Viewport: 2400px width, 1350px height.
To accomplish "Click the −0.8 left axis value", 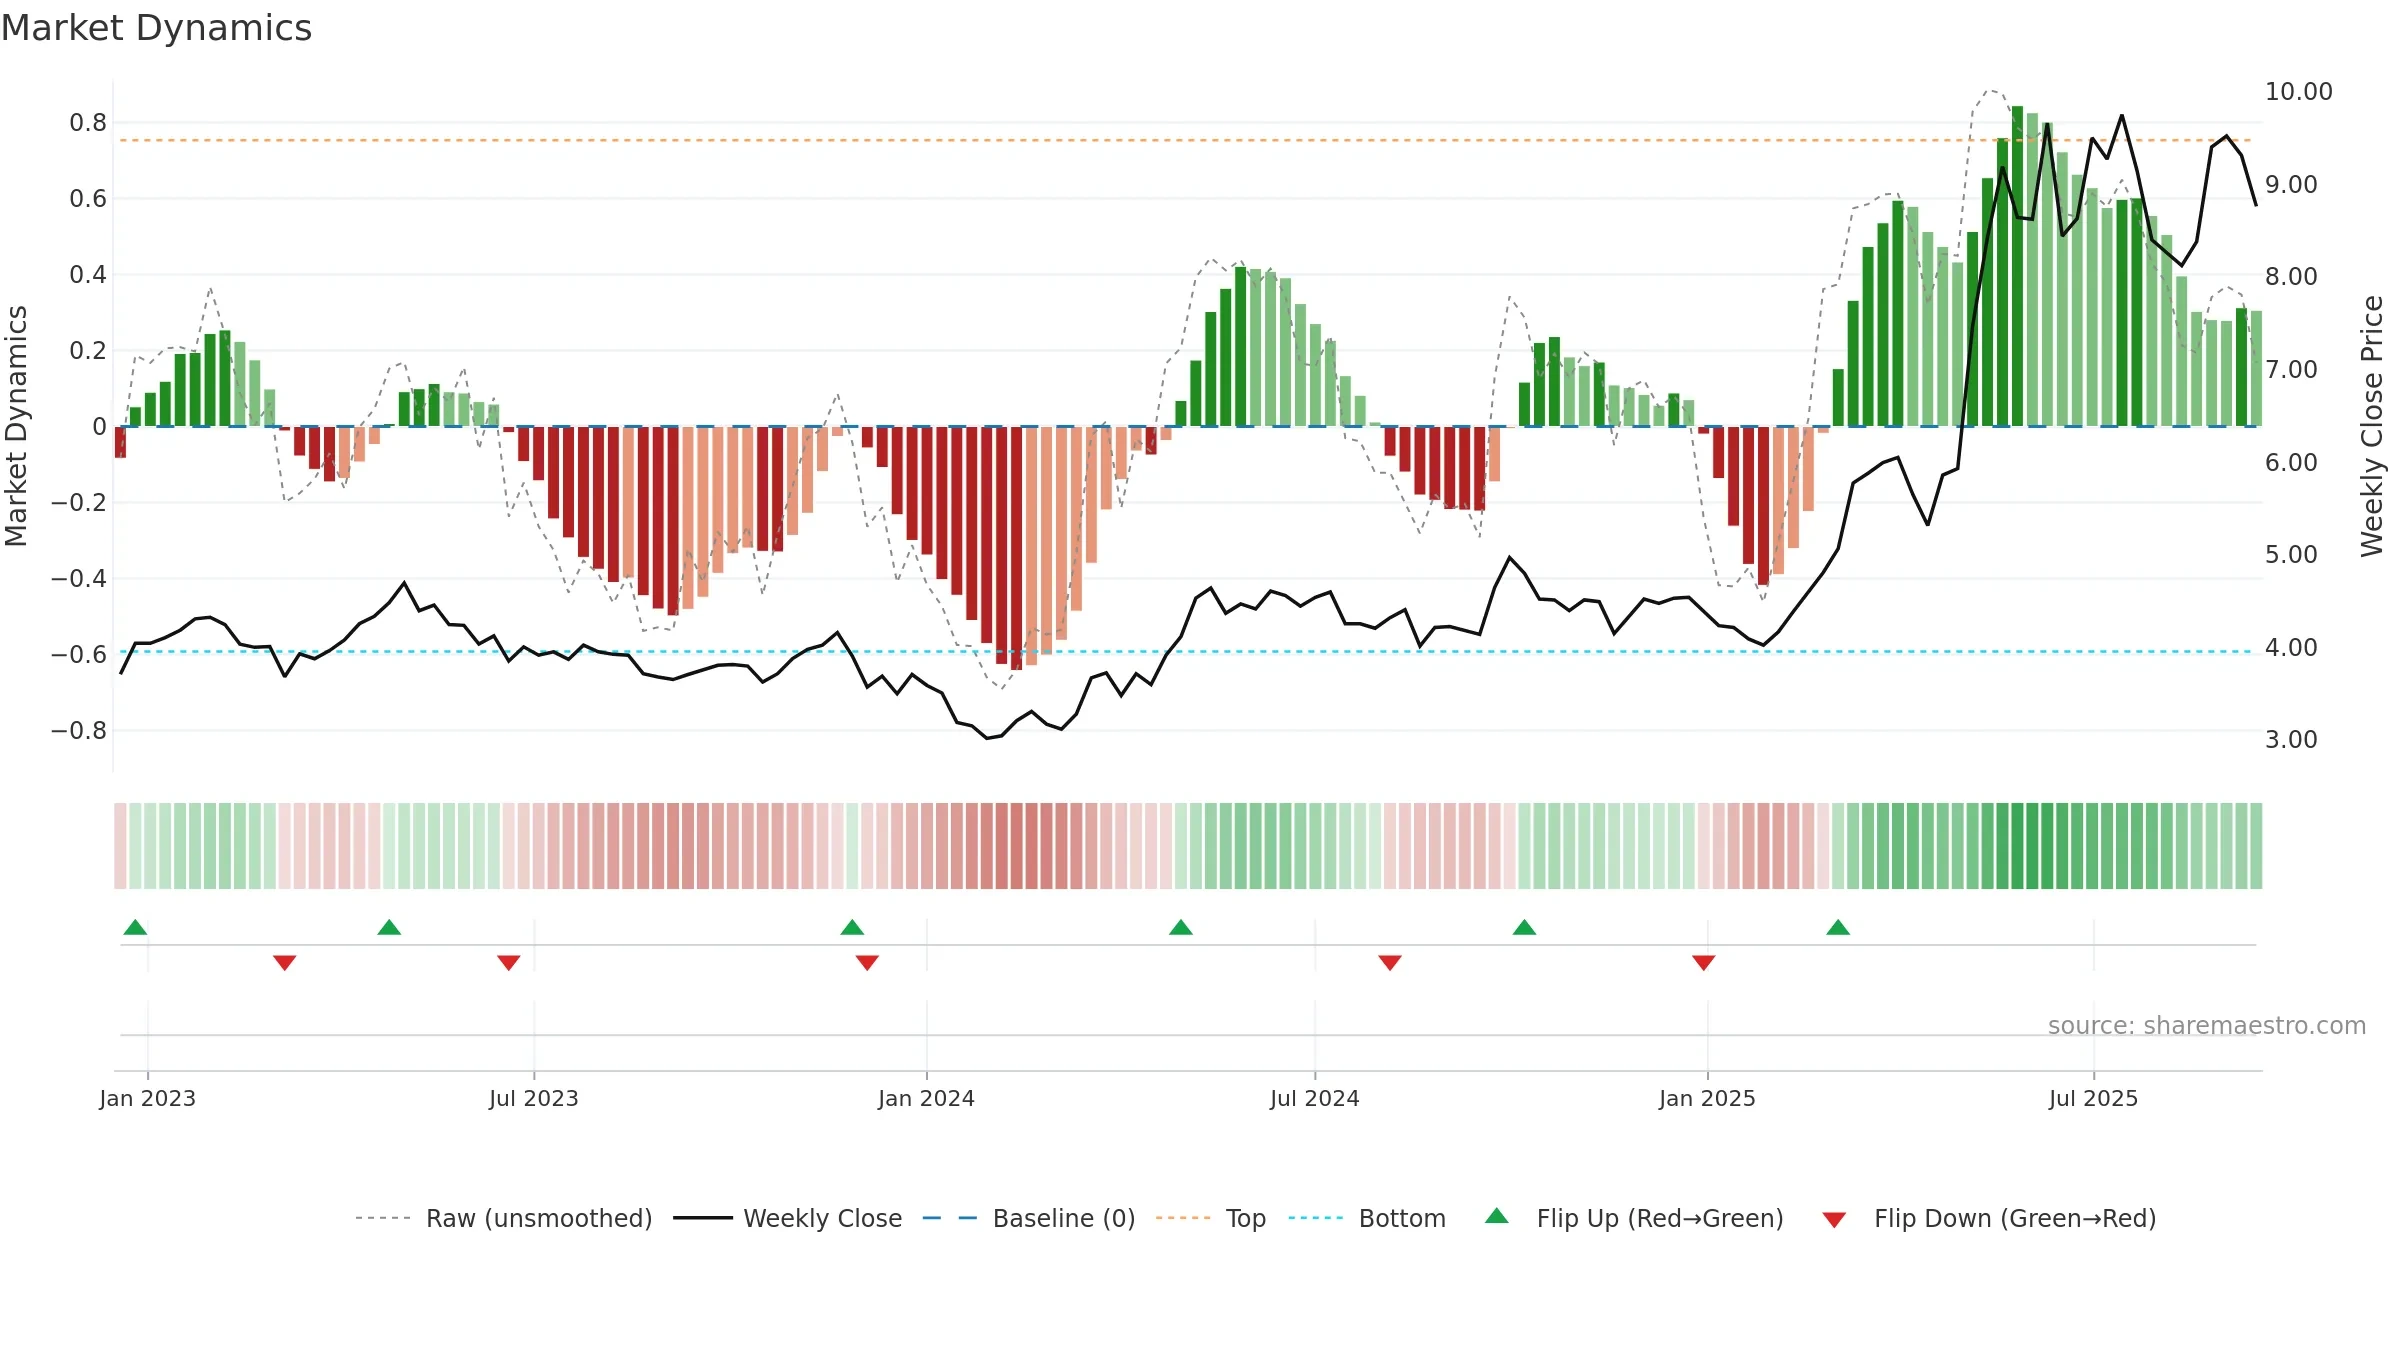I will [79, 731].
